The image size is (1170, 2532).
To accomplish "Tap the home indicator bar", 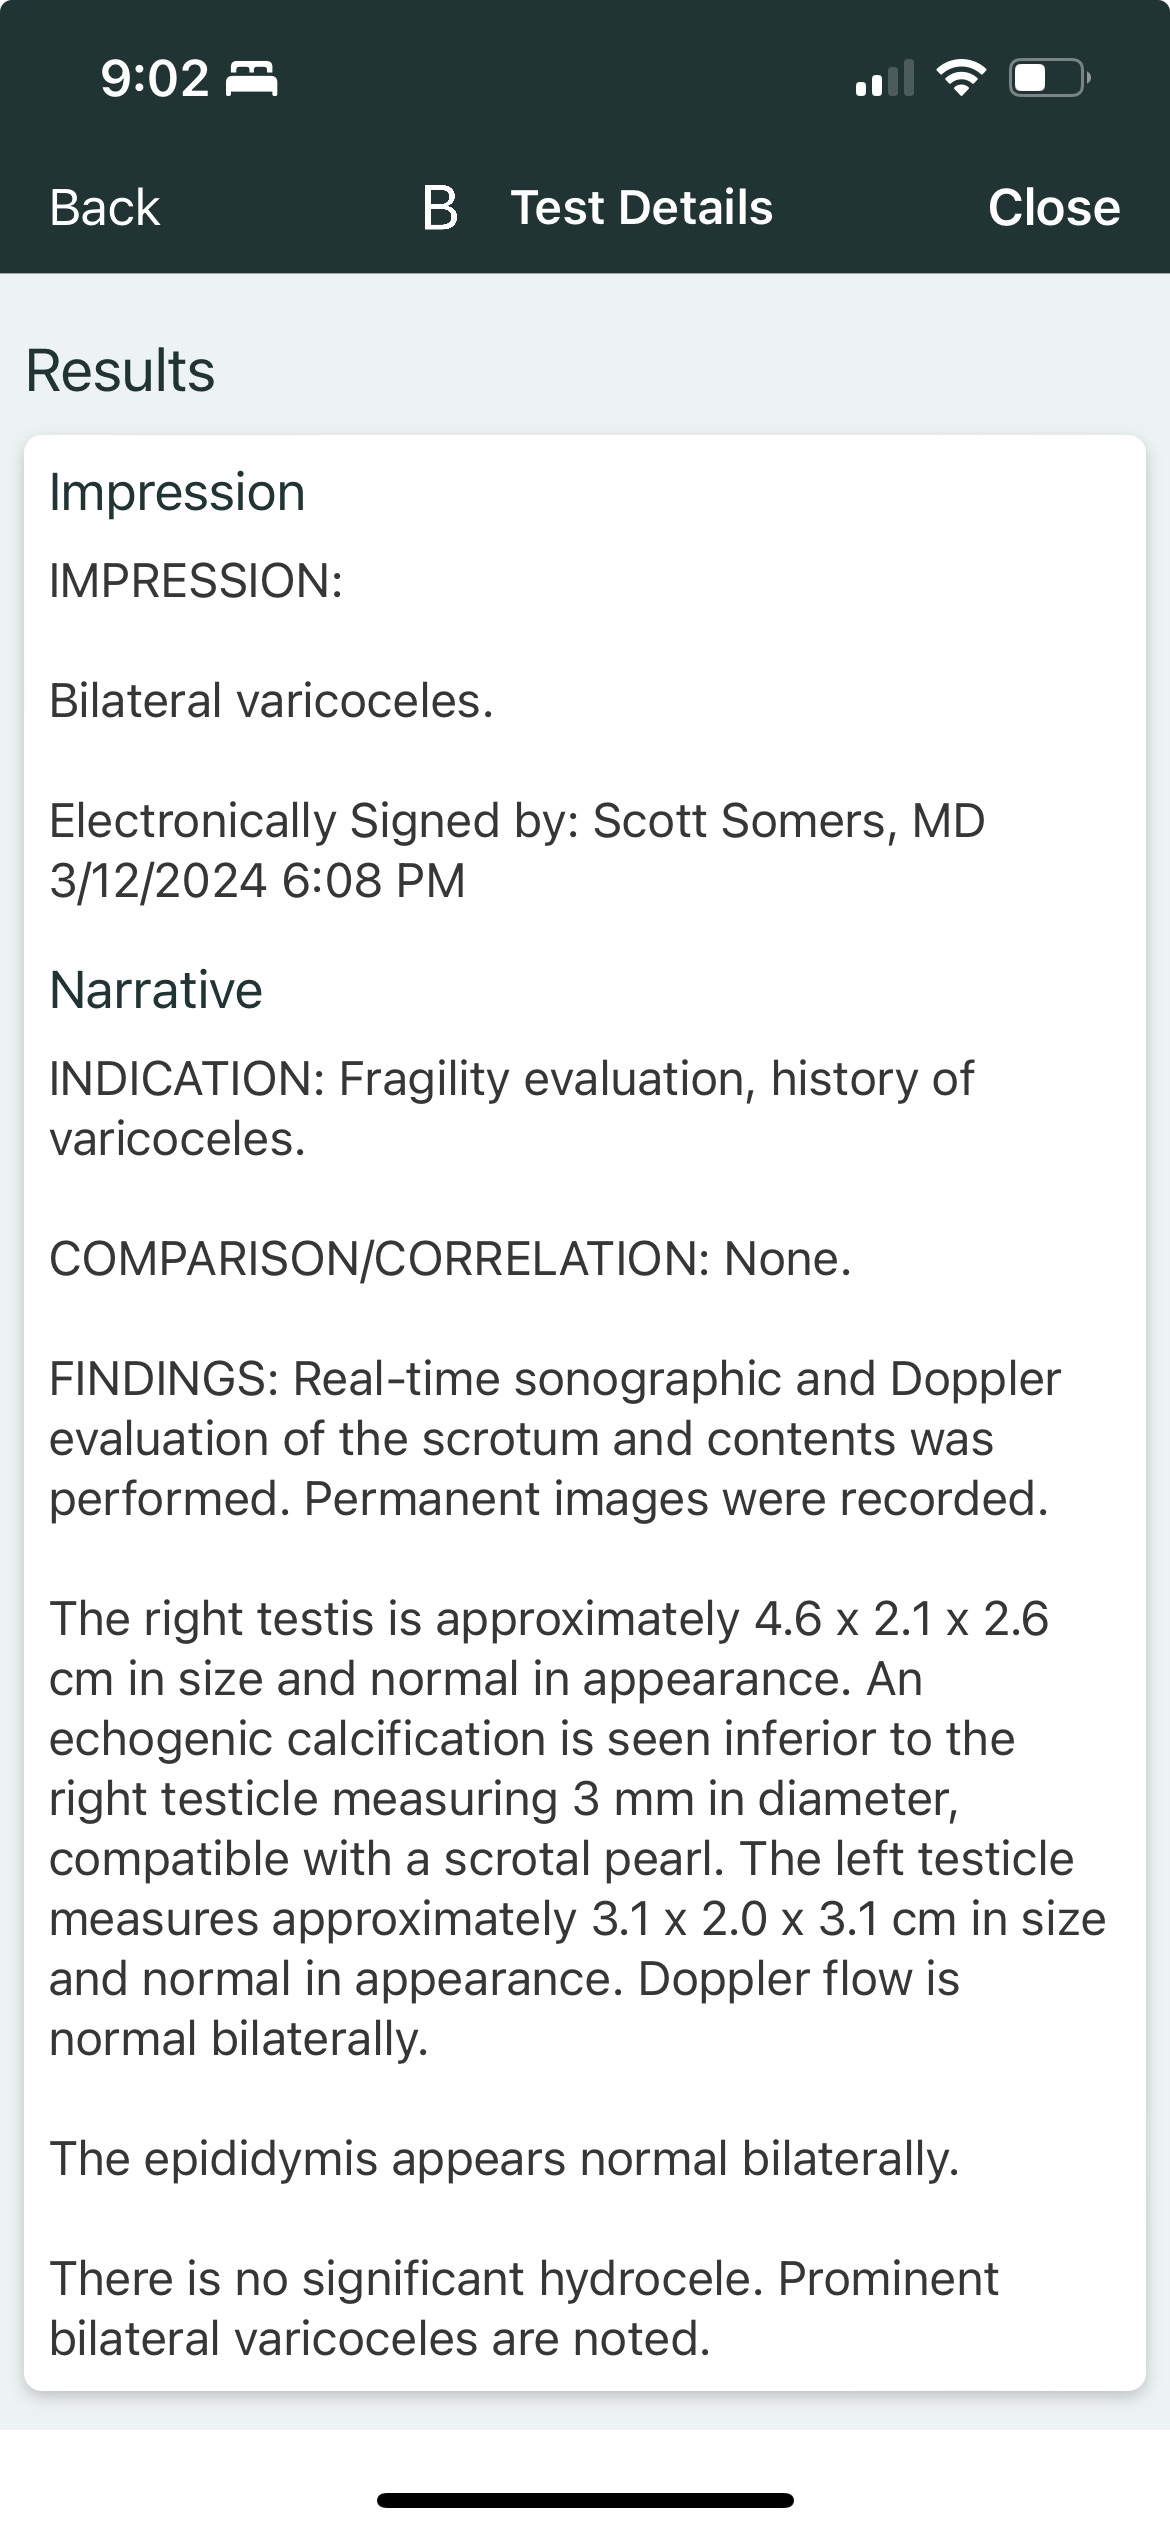I will pos(585,2500).
